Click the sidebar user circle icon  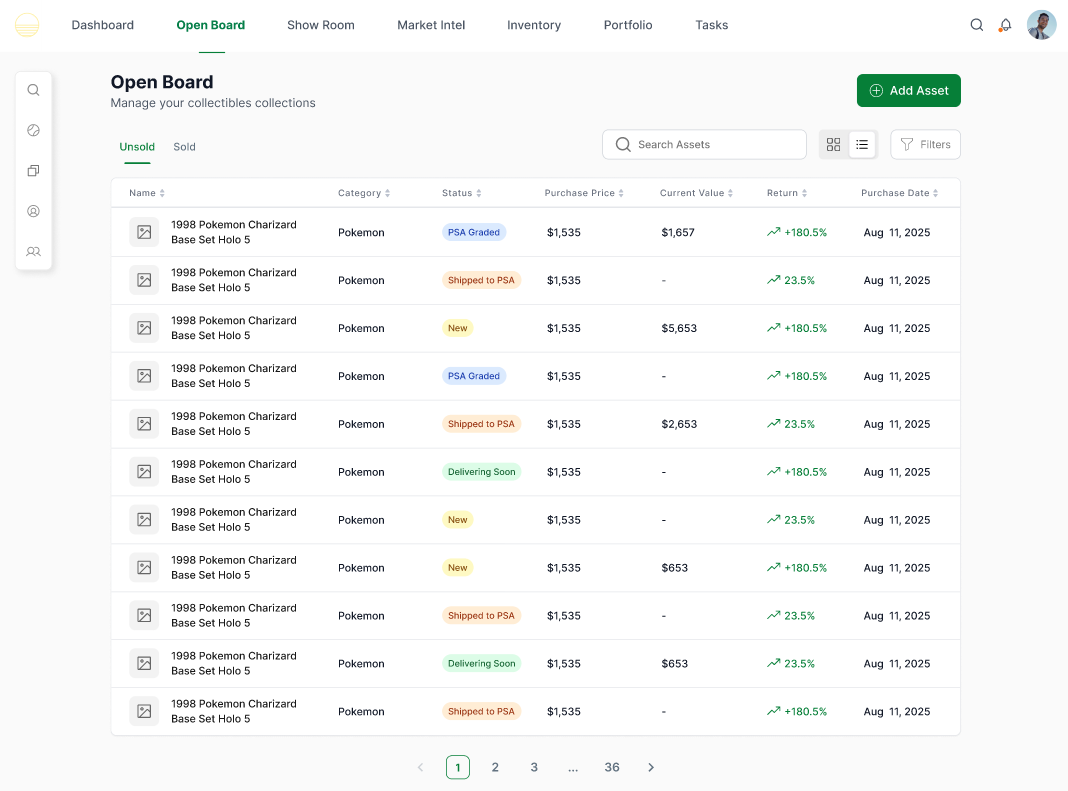point(33,211)
